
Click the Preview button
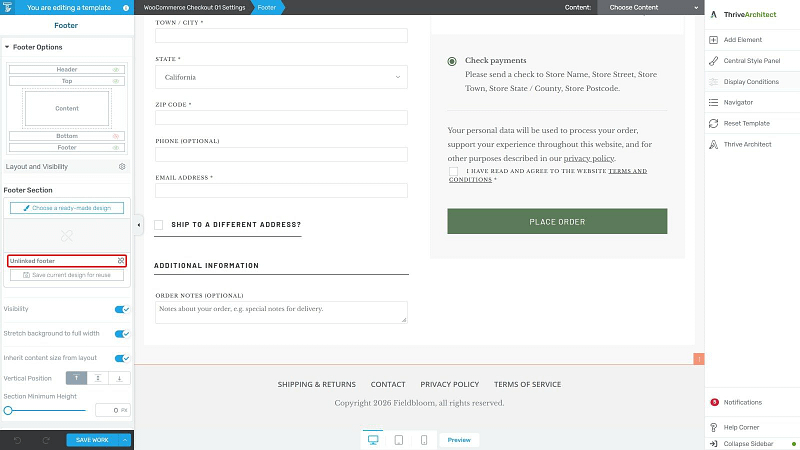point(459,440)
